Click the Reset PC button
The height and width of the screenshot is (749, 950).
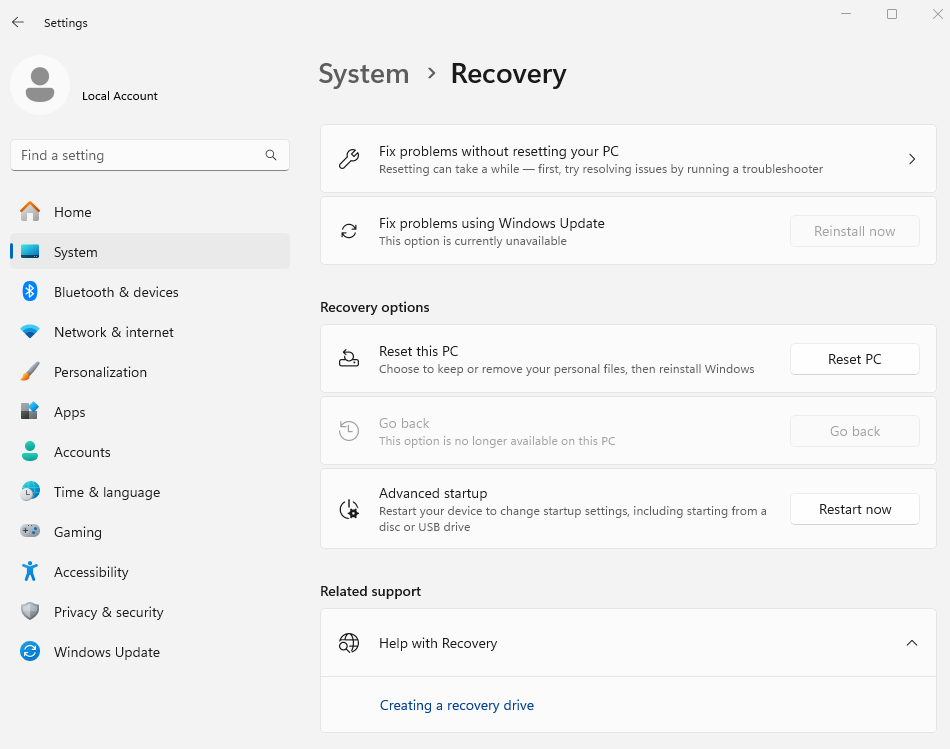[x=854, y=359]
